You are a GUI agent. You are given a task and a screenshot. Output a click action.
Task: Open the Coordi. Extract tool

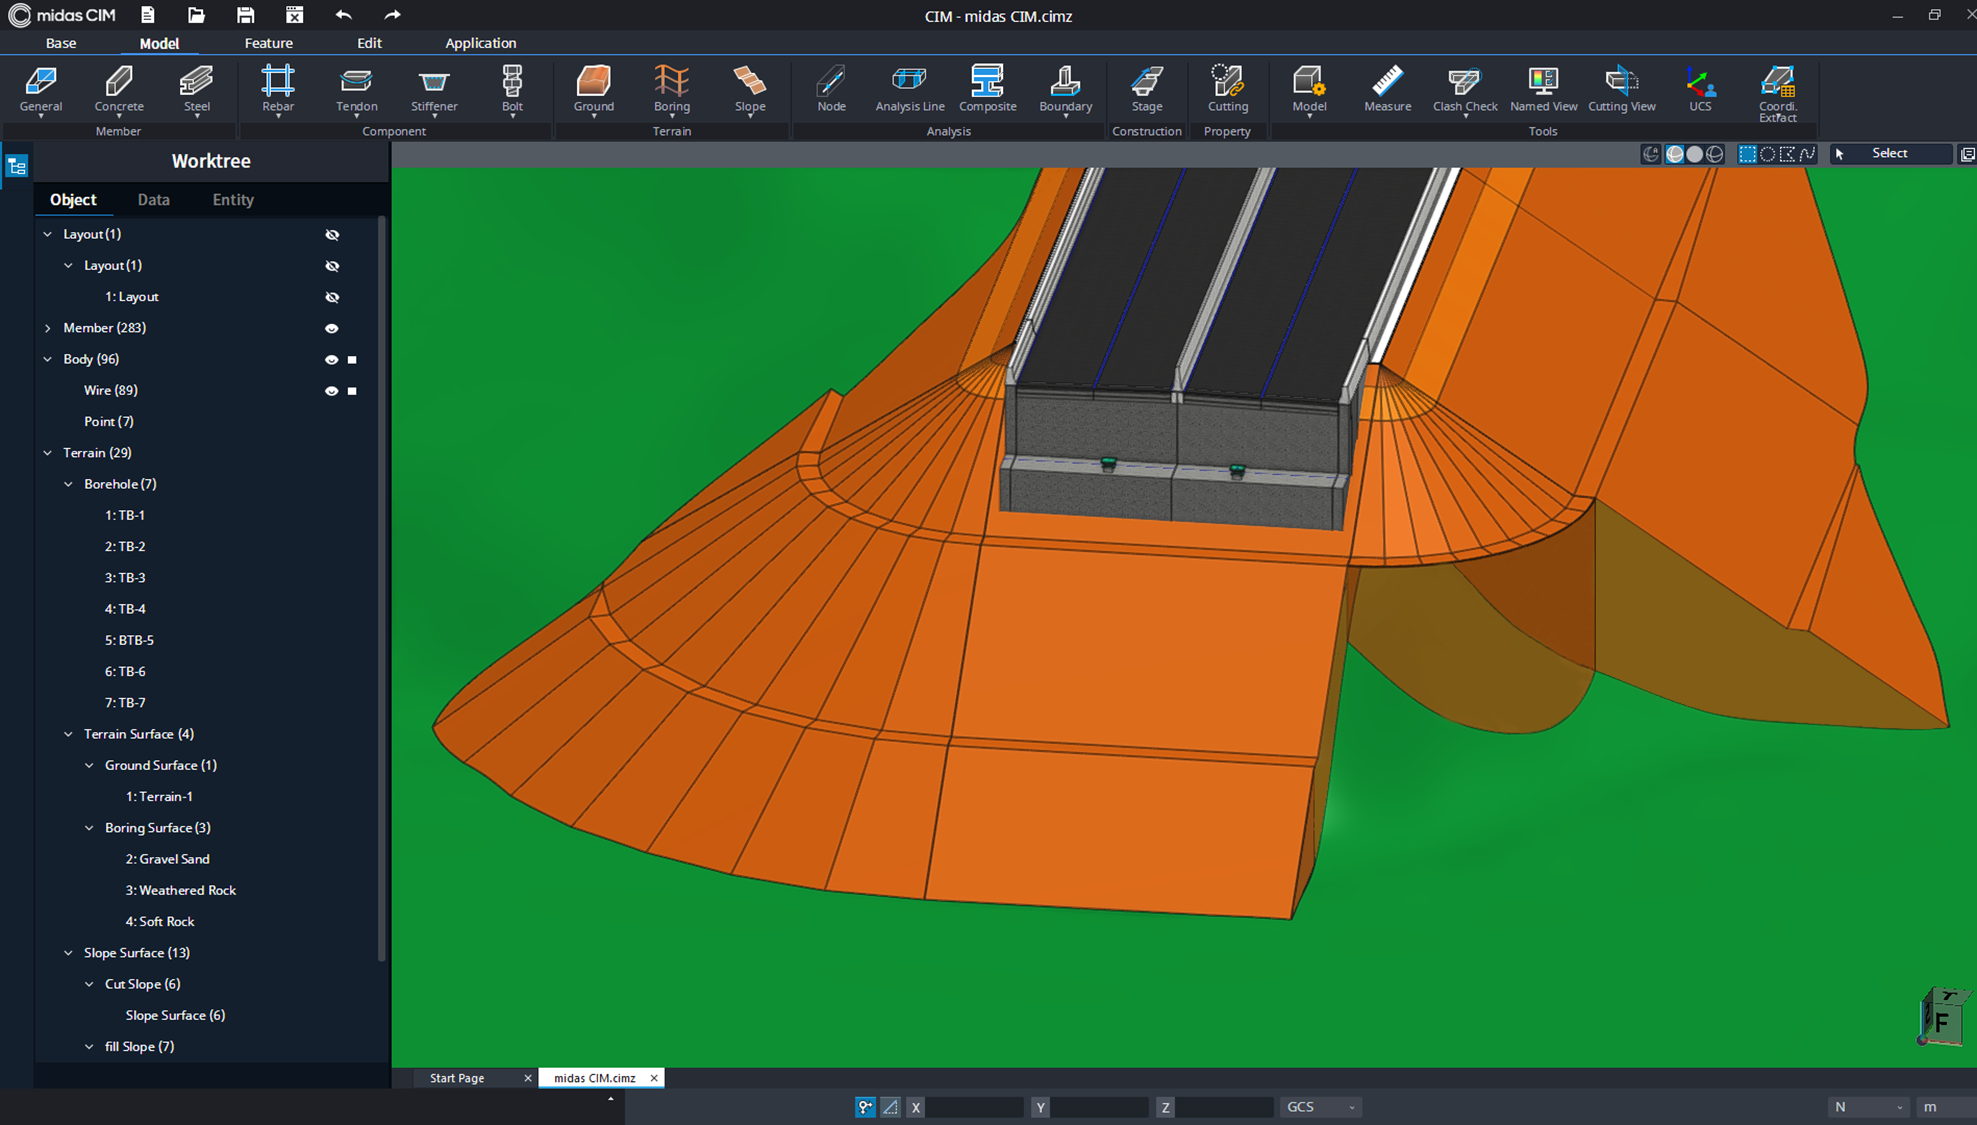coord(1777,90)
